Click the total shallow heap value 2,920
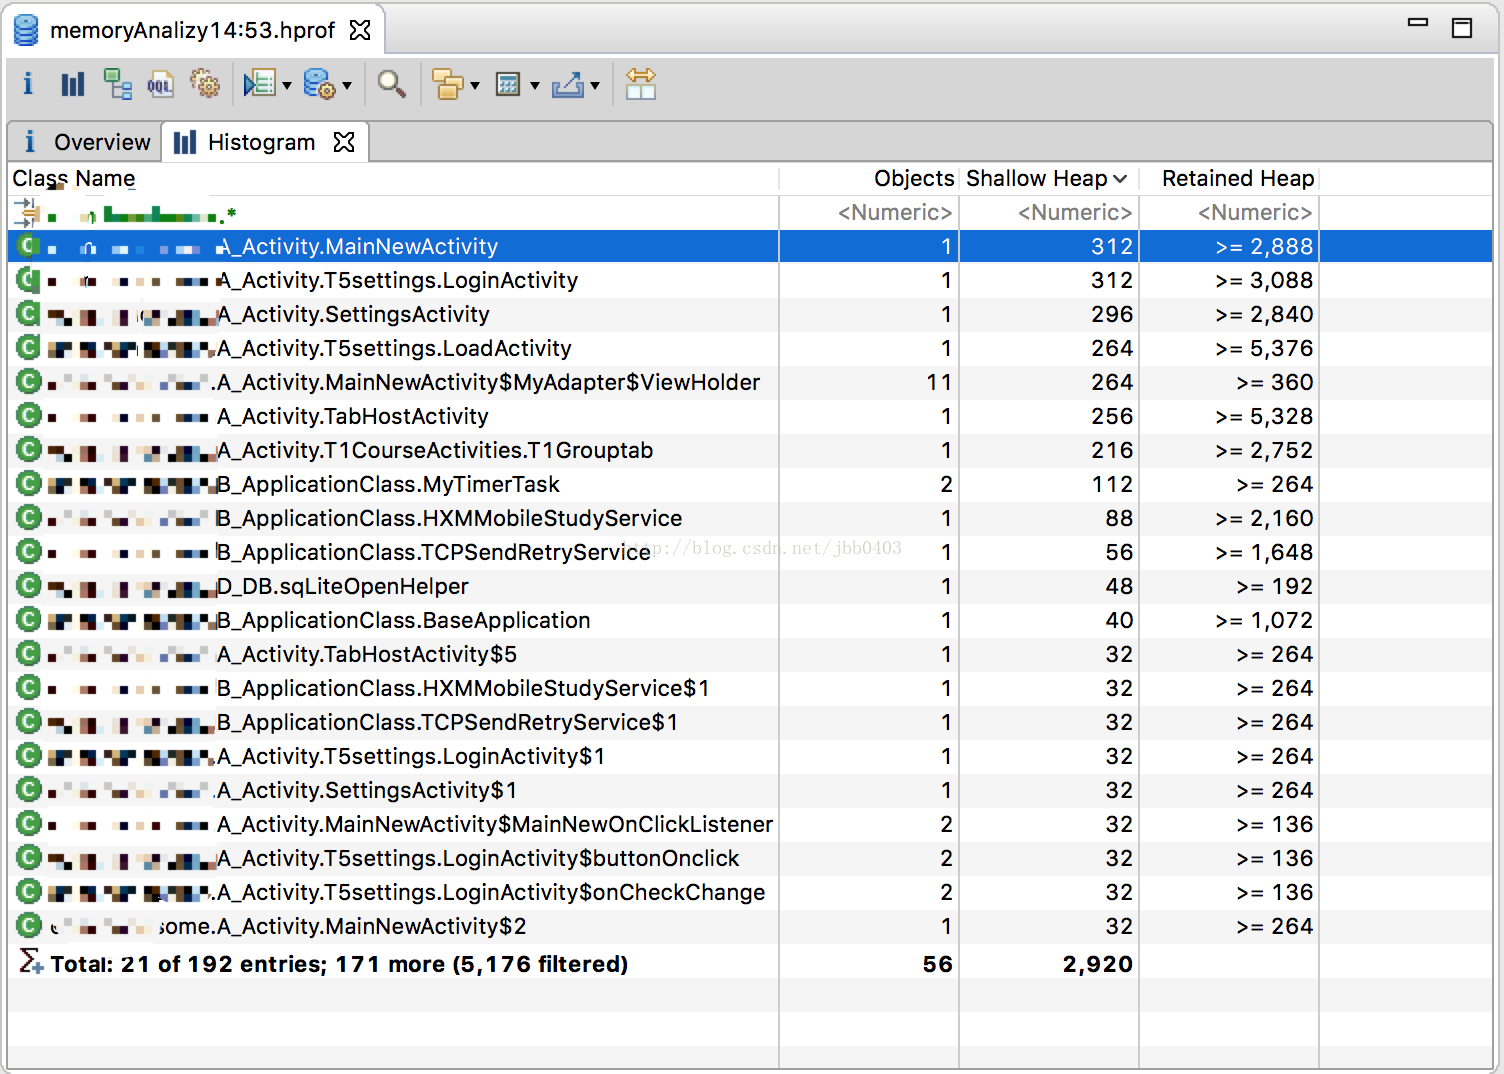Image resolution: width=1504 pixels, height=1074 pixels. (x=1098, y=965)
